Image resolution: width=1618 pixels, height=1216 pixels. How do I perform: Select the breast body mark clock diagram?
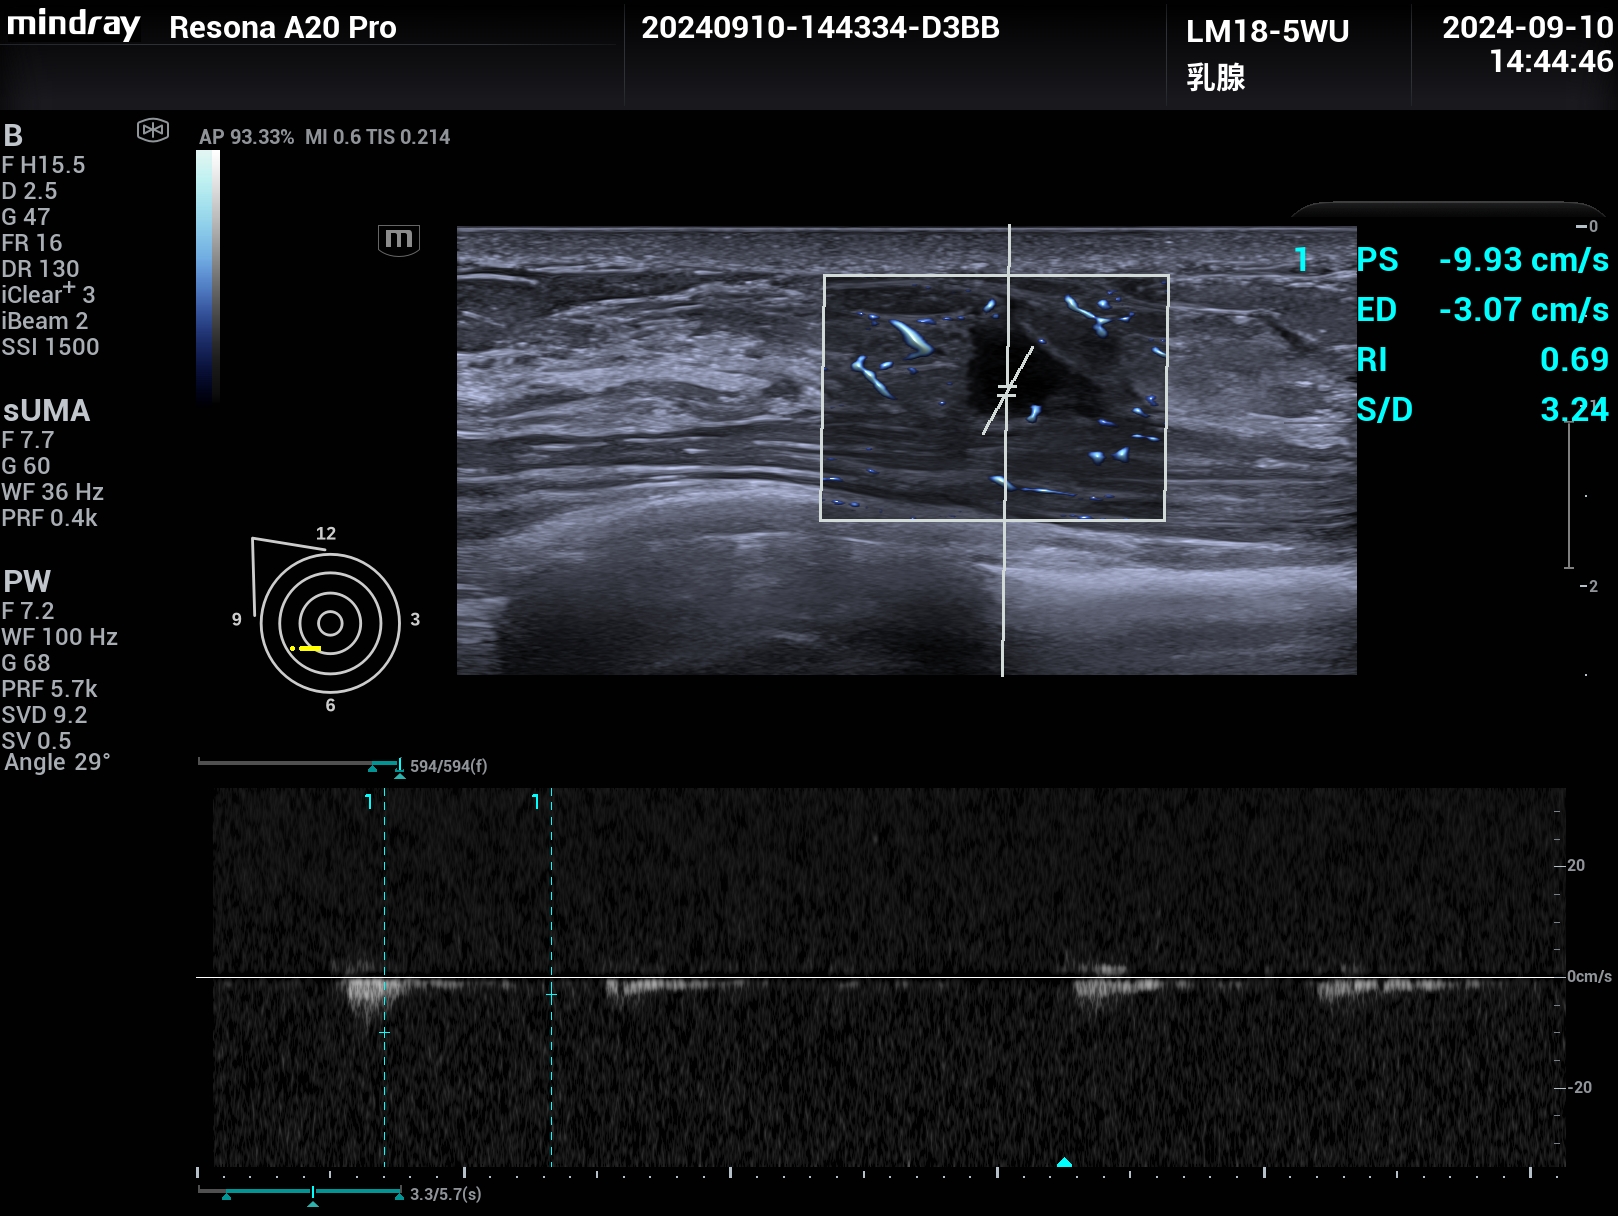(x=330, y=623)
